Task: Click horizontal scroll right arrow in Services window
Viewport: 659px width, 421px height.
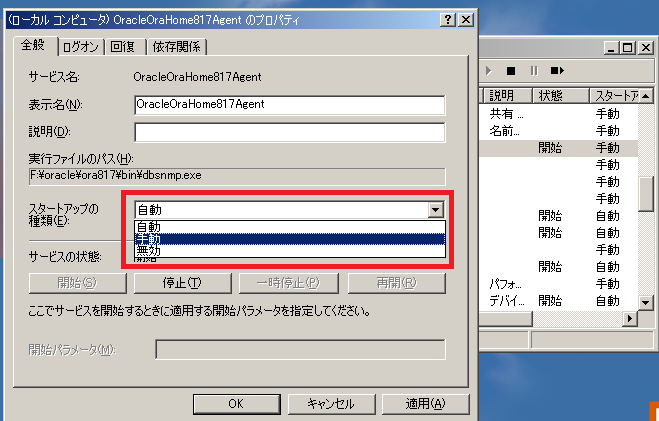Action: click(630, 318)
